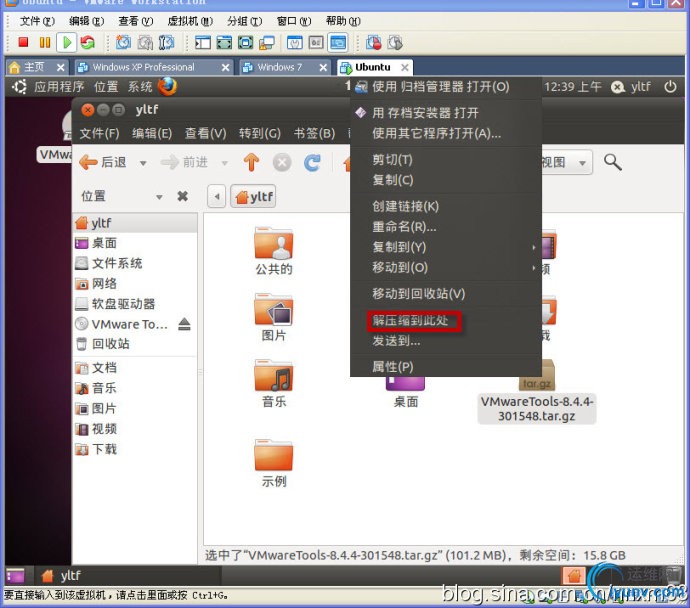This screenshot has height=608, width=690.
Task: Click the take snapshot icon in VMware toolbar
Action: [x=123, y=43]
